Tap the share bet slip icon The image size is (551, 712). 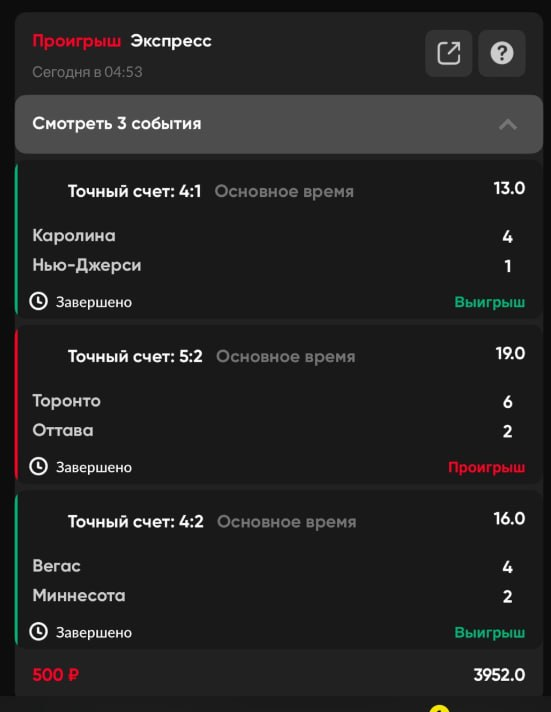coord(448,53)
